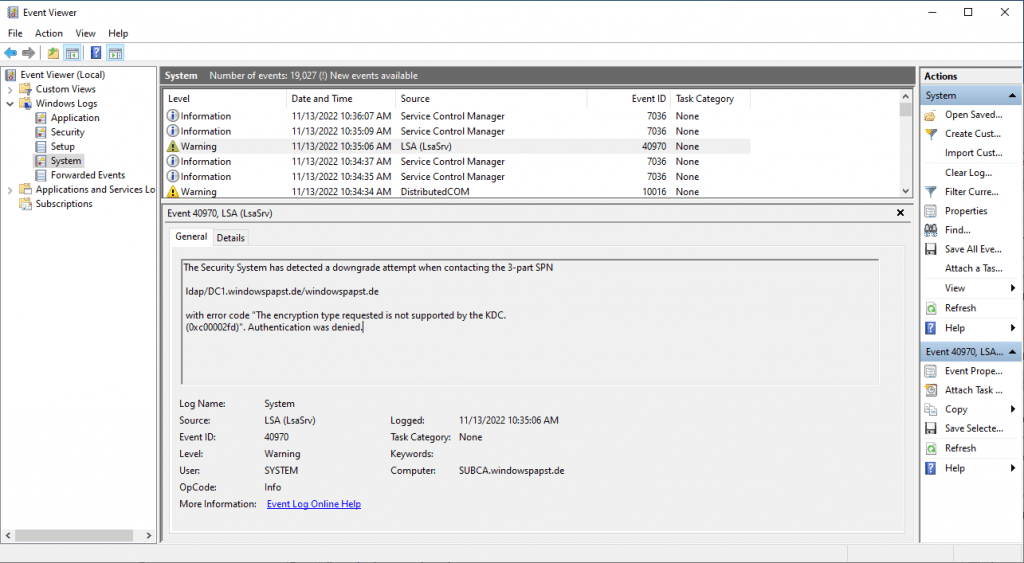Toggle Show/Hide Action Pane toolbar icon
This screenshot has height=563, width=1024.
pos(115,53)
